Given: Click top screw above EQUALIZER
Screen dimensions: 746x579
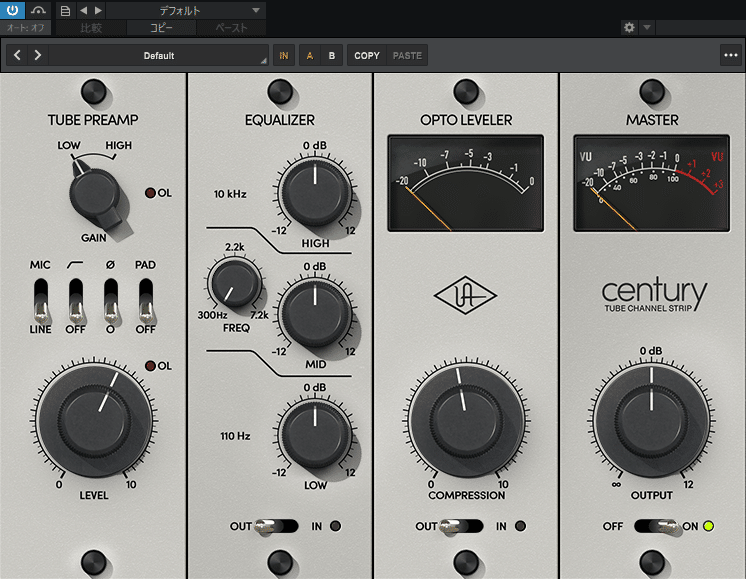Looking at the screenshot, I should pos(280,92).
